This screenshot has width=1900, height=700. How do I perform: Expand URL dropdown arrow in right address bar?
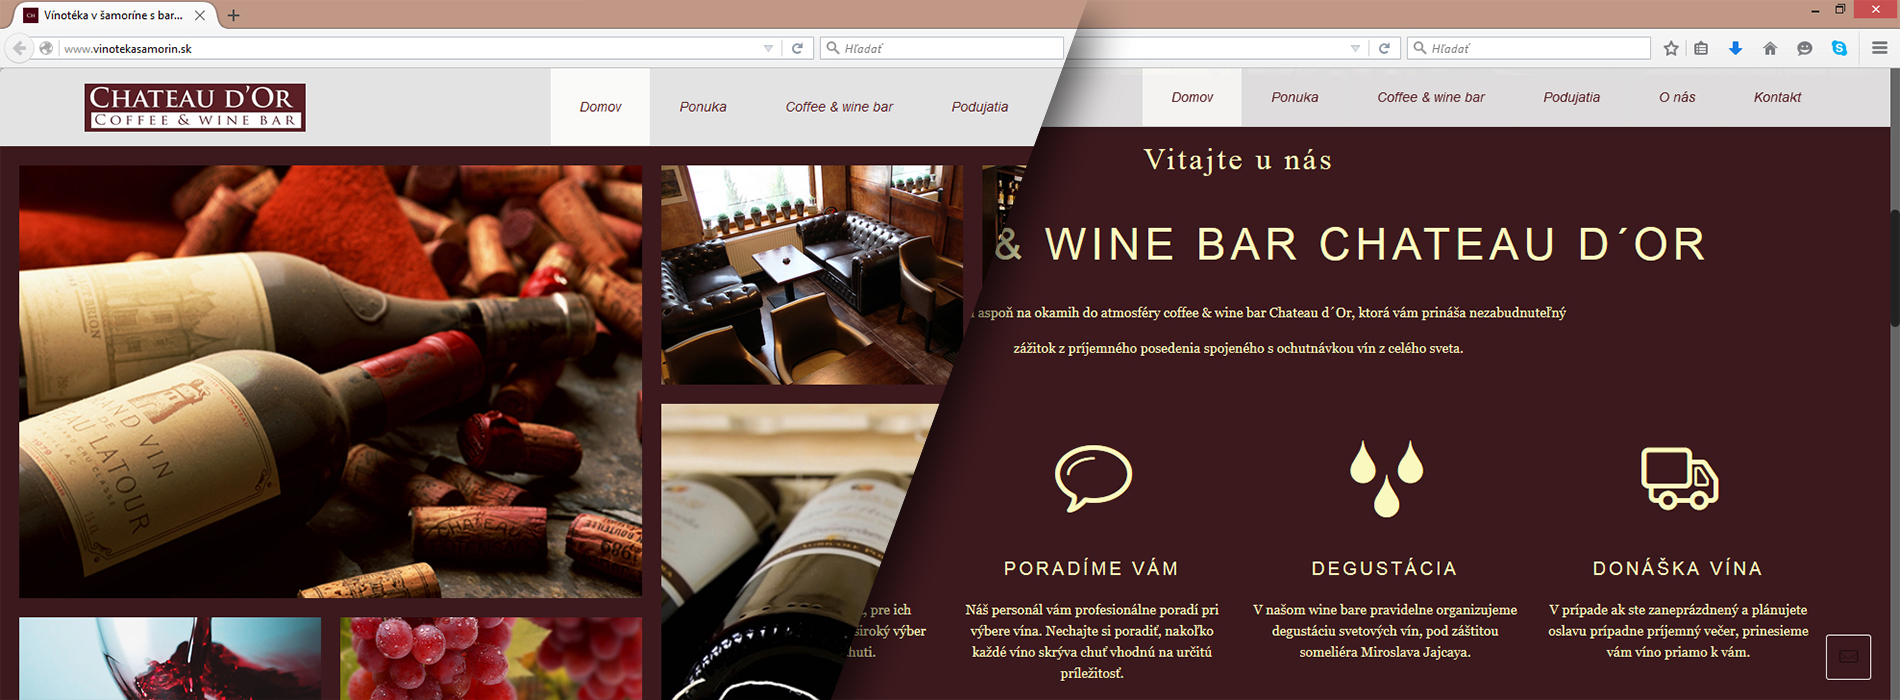(1355, 48)
